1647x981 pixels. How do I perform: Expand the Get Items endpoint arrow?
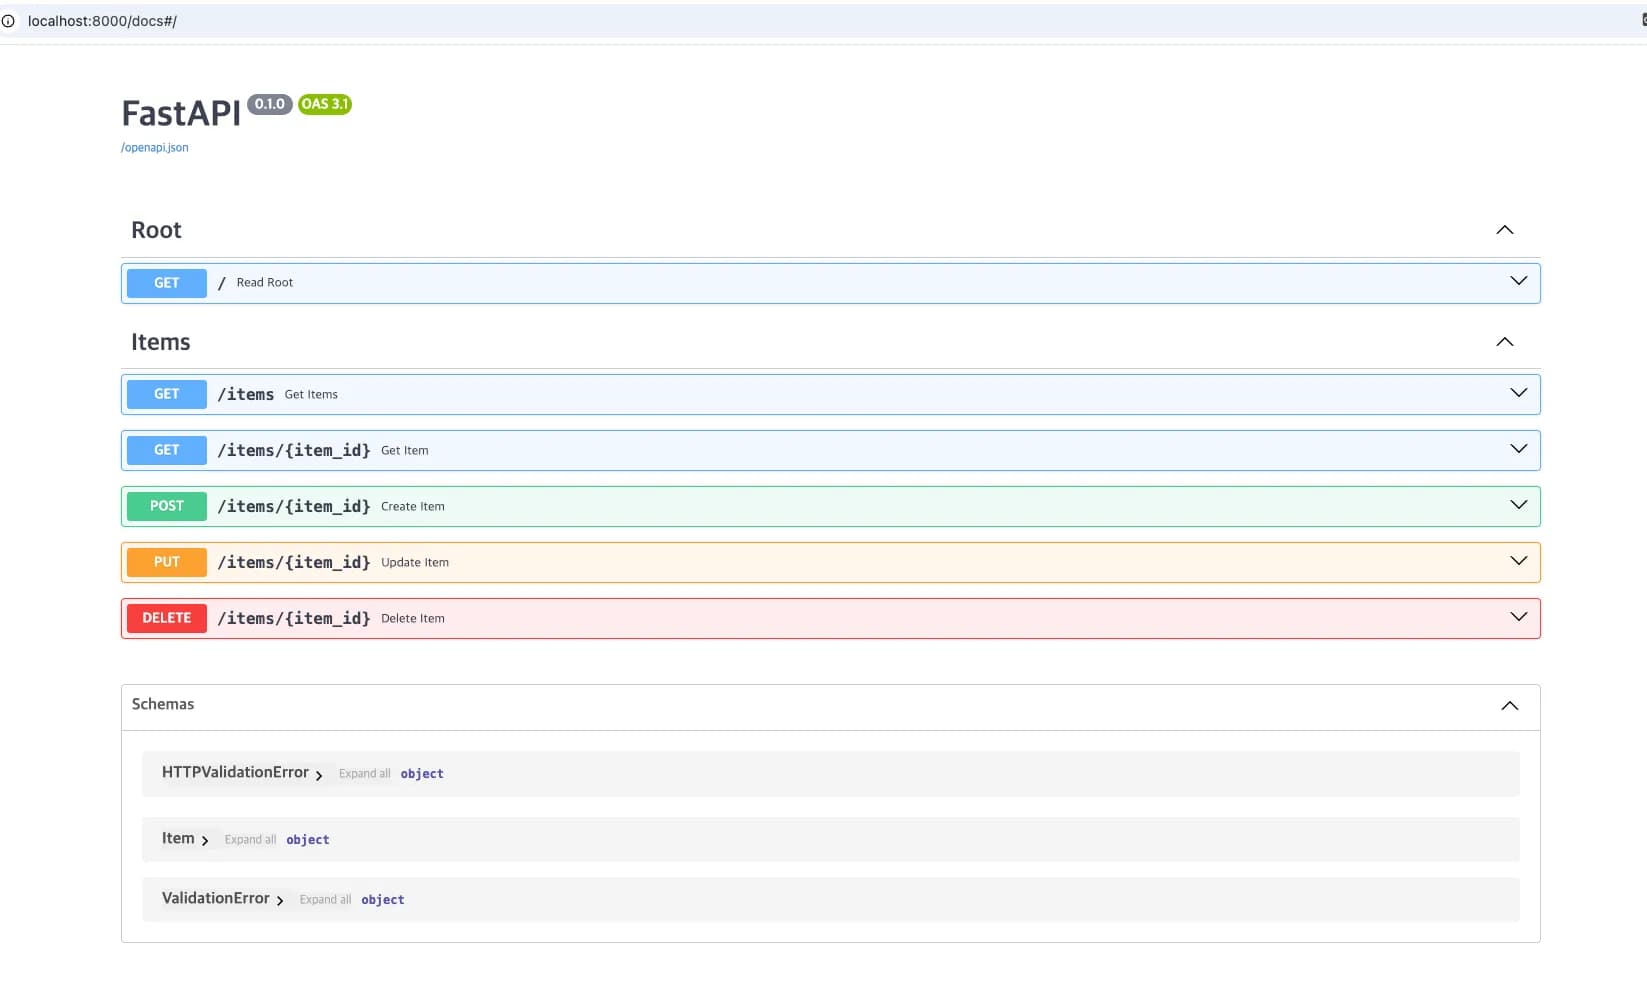(1518, 393)
